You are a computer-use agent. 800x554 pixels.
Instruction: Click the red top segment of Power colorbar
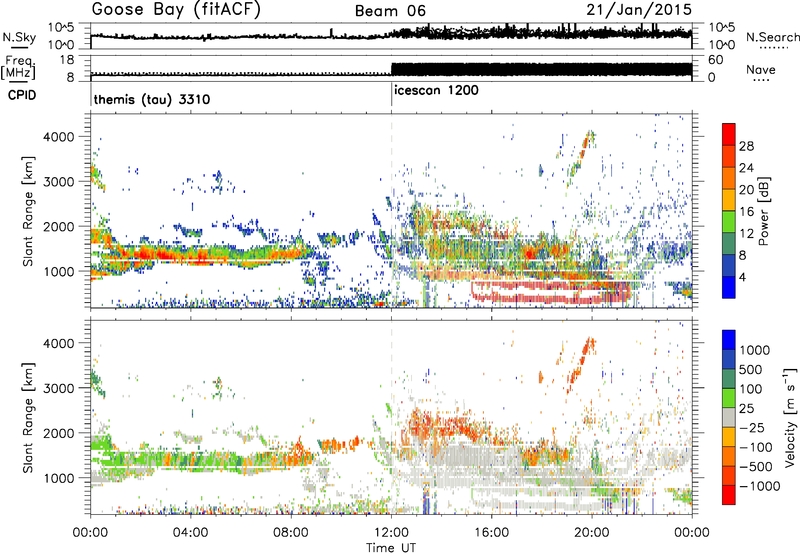tap(729, 134)
